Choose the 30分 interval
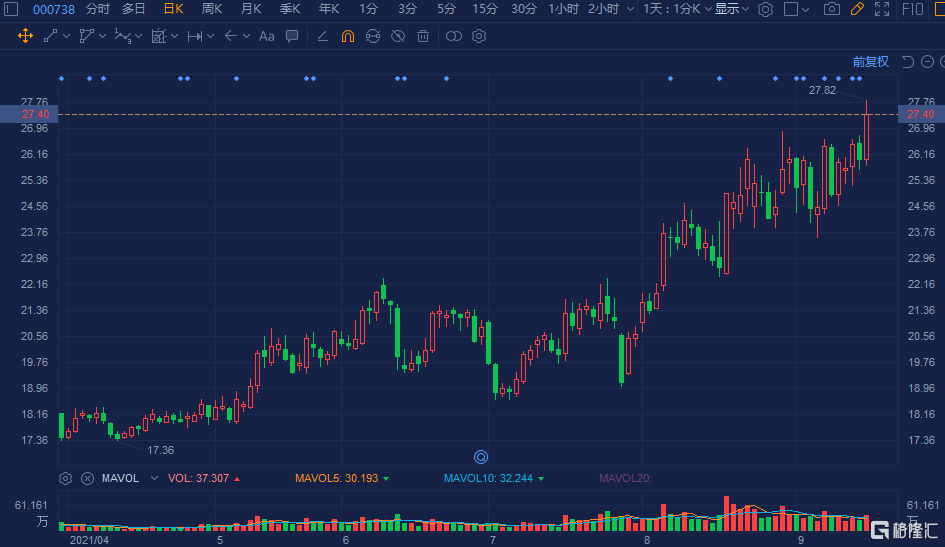Image resolution: width=945 pixels, height=547 pixels. click(x=524, y=9)
